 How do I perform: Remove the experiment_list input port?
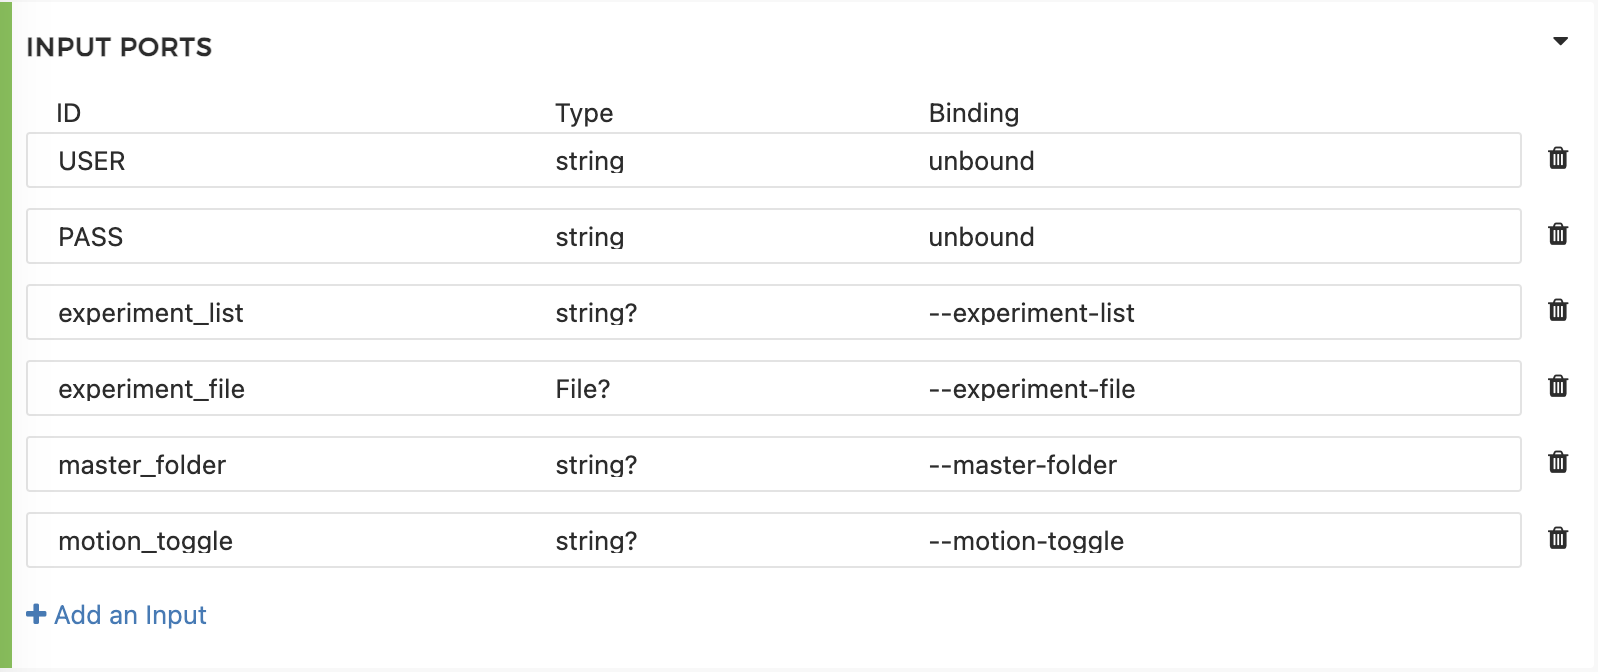tap(1557, 310)
